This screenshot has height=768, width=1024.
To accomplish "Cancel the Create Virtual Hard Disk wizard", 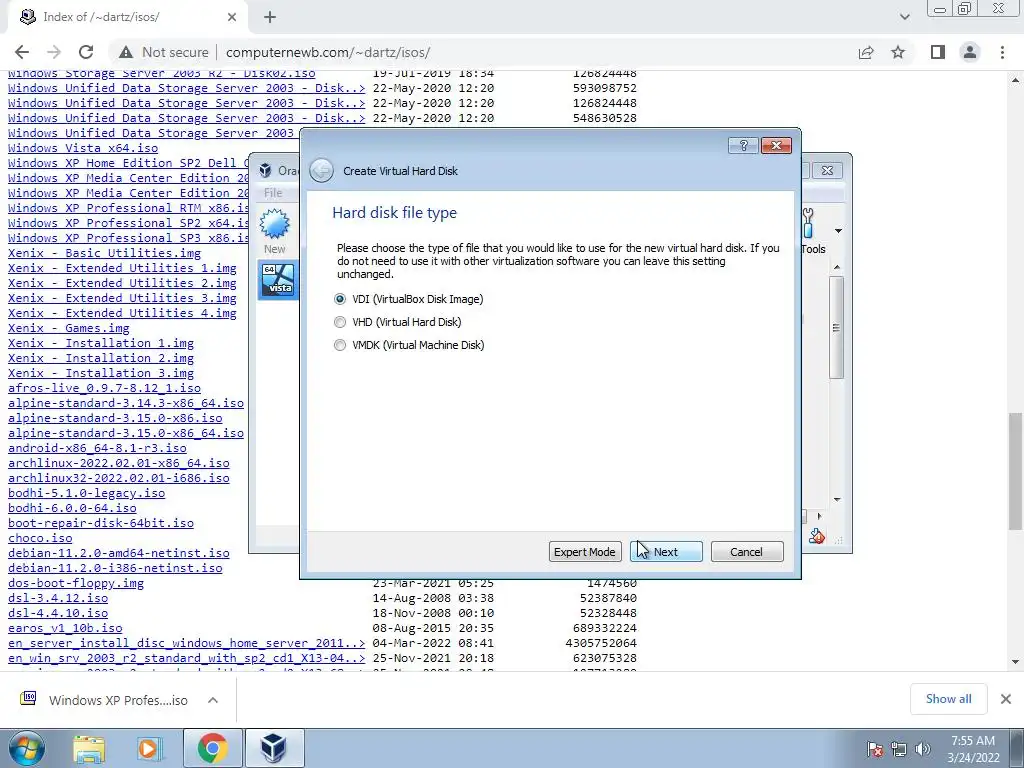I will [x=746, y=552].
